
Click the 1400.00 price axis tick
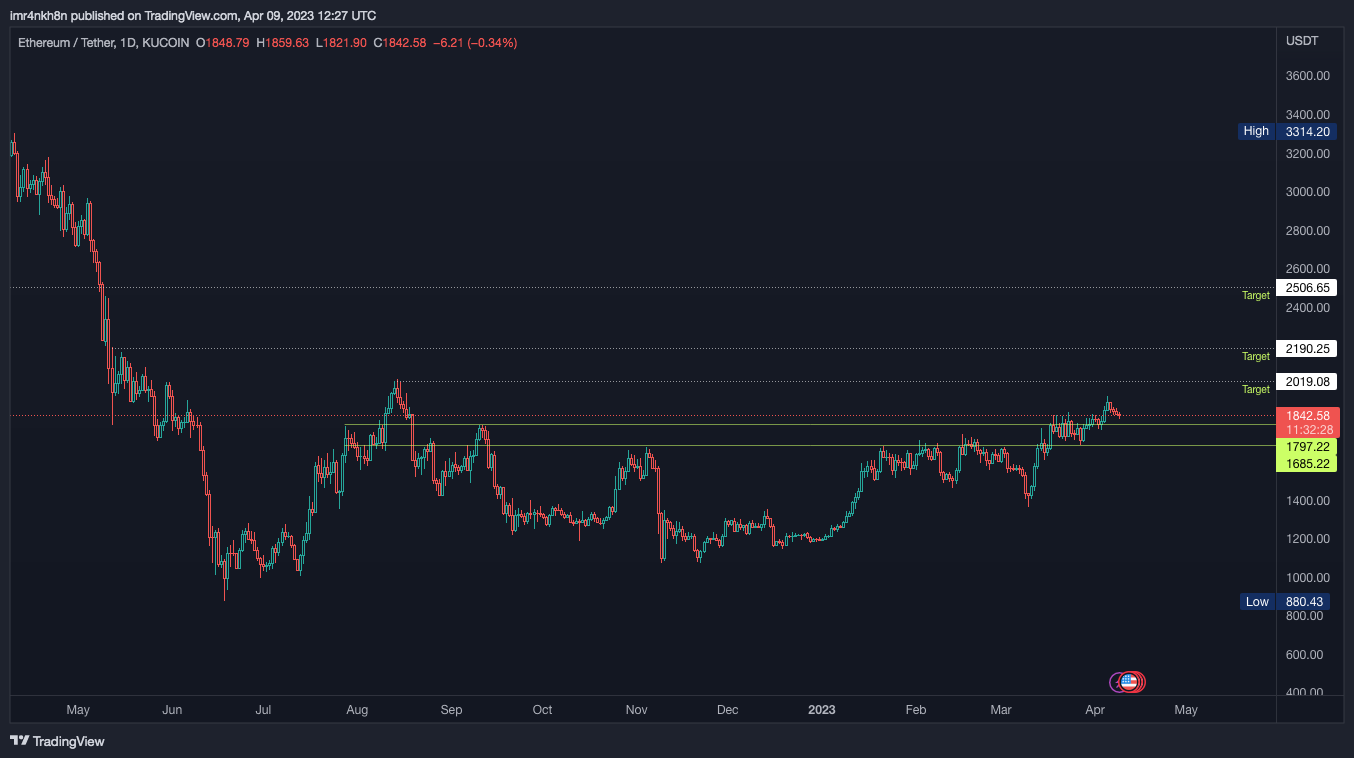point(1307,501)
